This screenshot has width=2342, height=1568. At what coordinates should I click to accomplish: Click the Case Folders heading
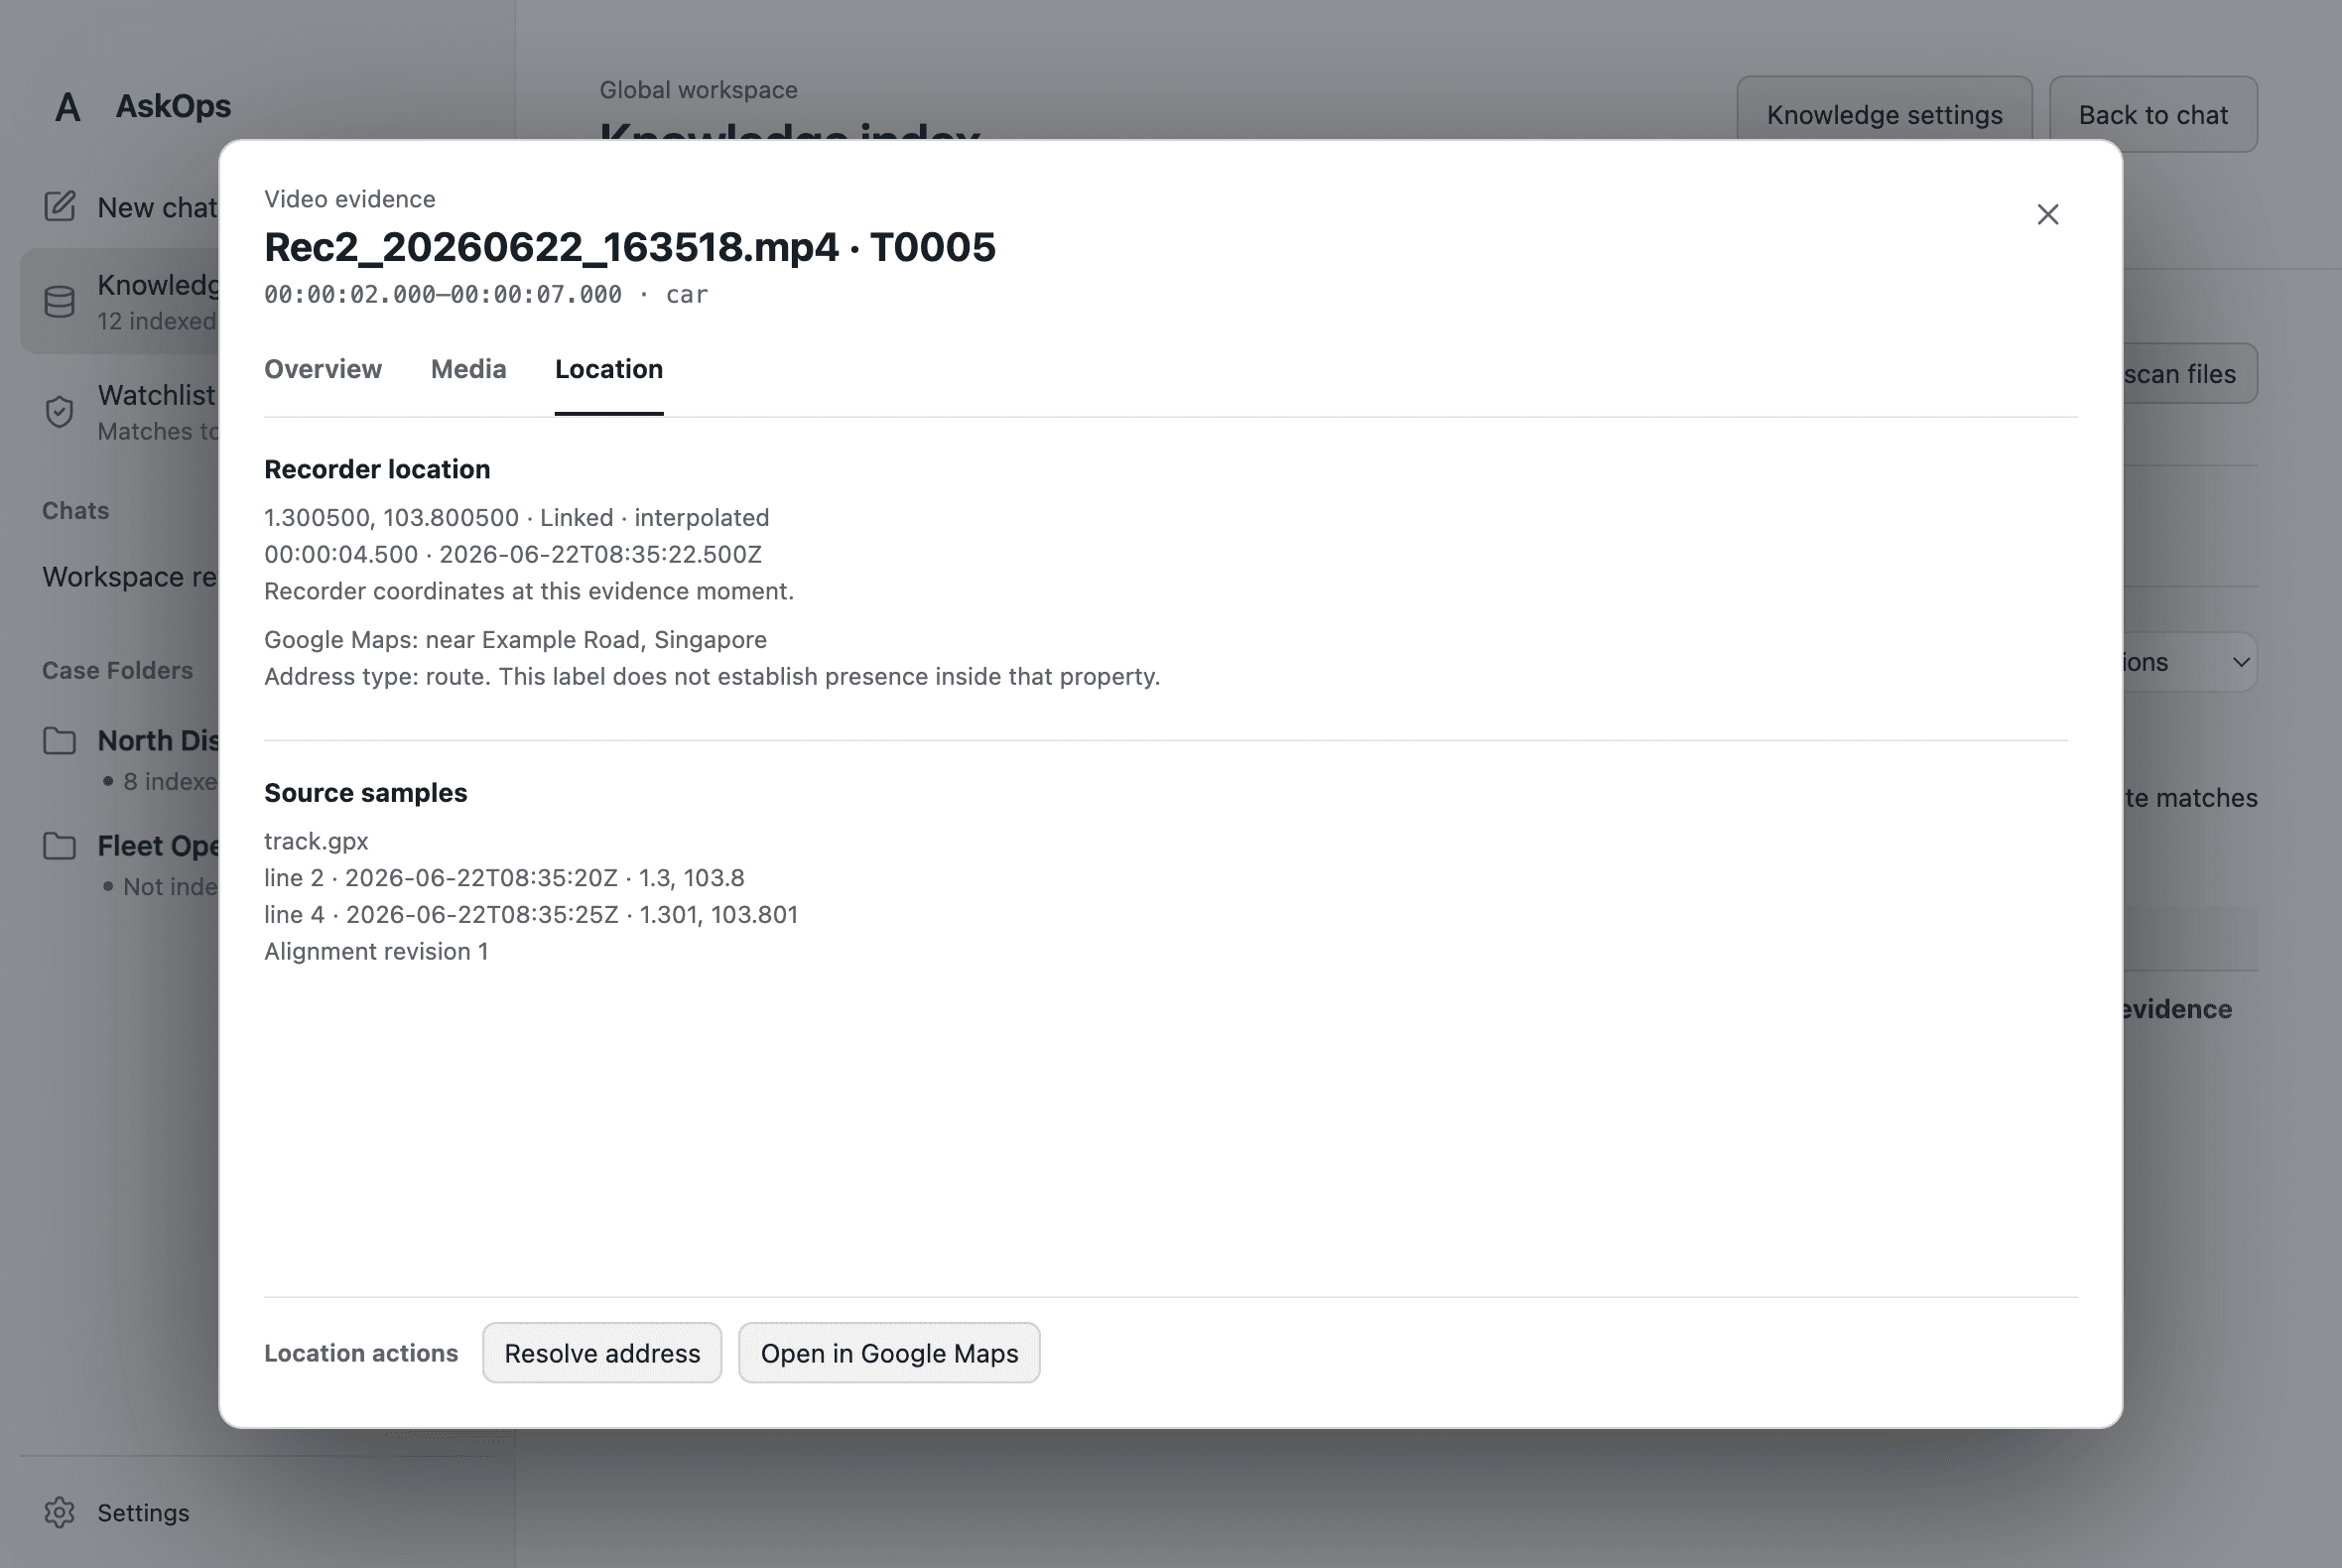[117, 670]
